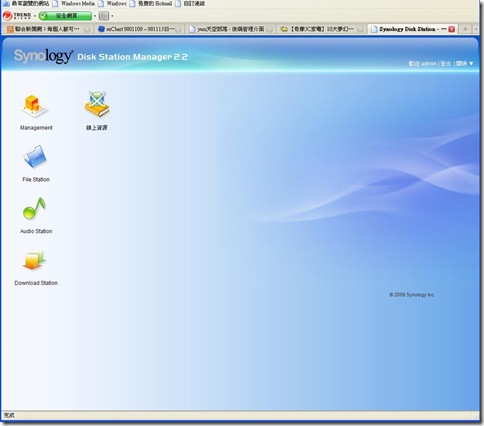Open the Windows bookmark link

tap(112, 4)
